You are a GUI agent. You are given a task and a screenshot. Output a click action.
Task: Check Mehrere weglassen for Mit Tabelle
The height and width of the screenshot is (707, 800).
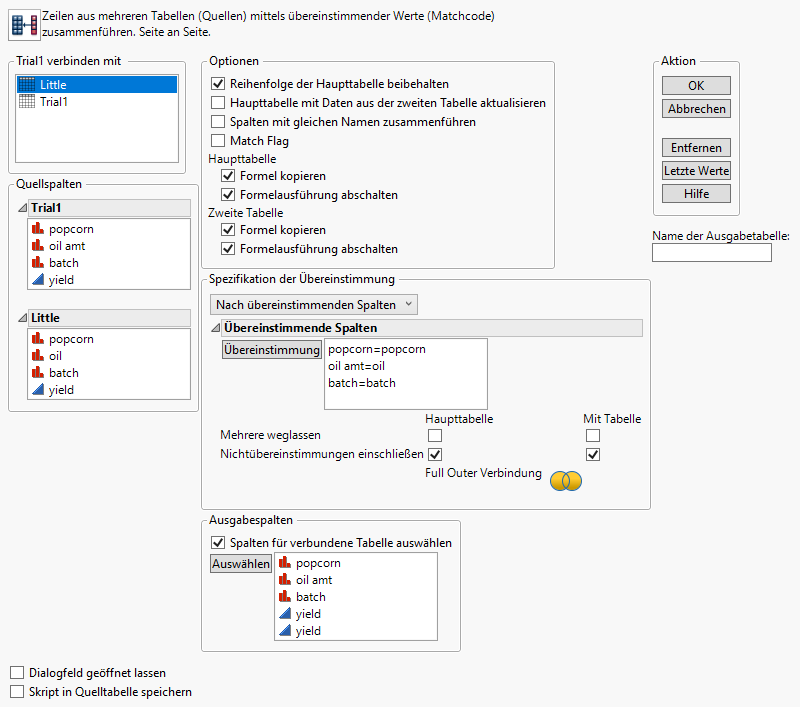(x=593, y=436)
